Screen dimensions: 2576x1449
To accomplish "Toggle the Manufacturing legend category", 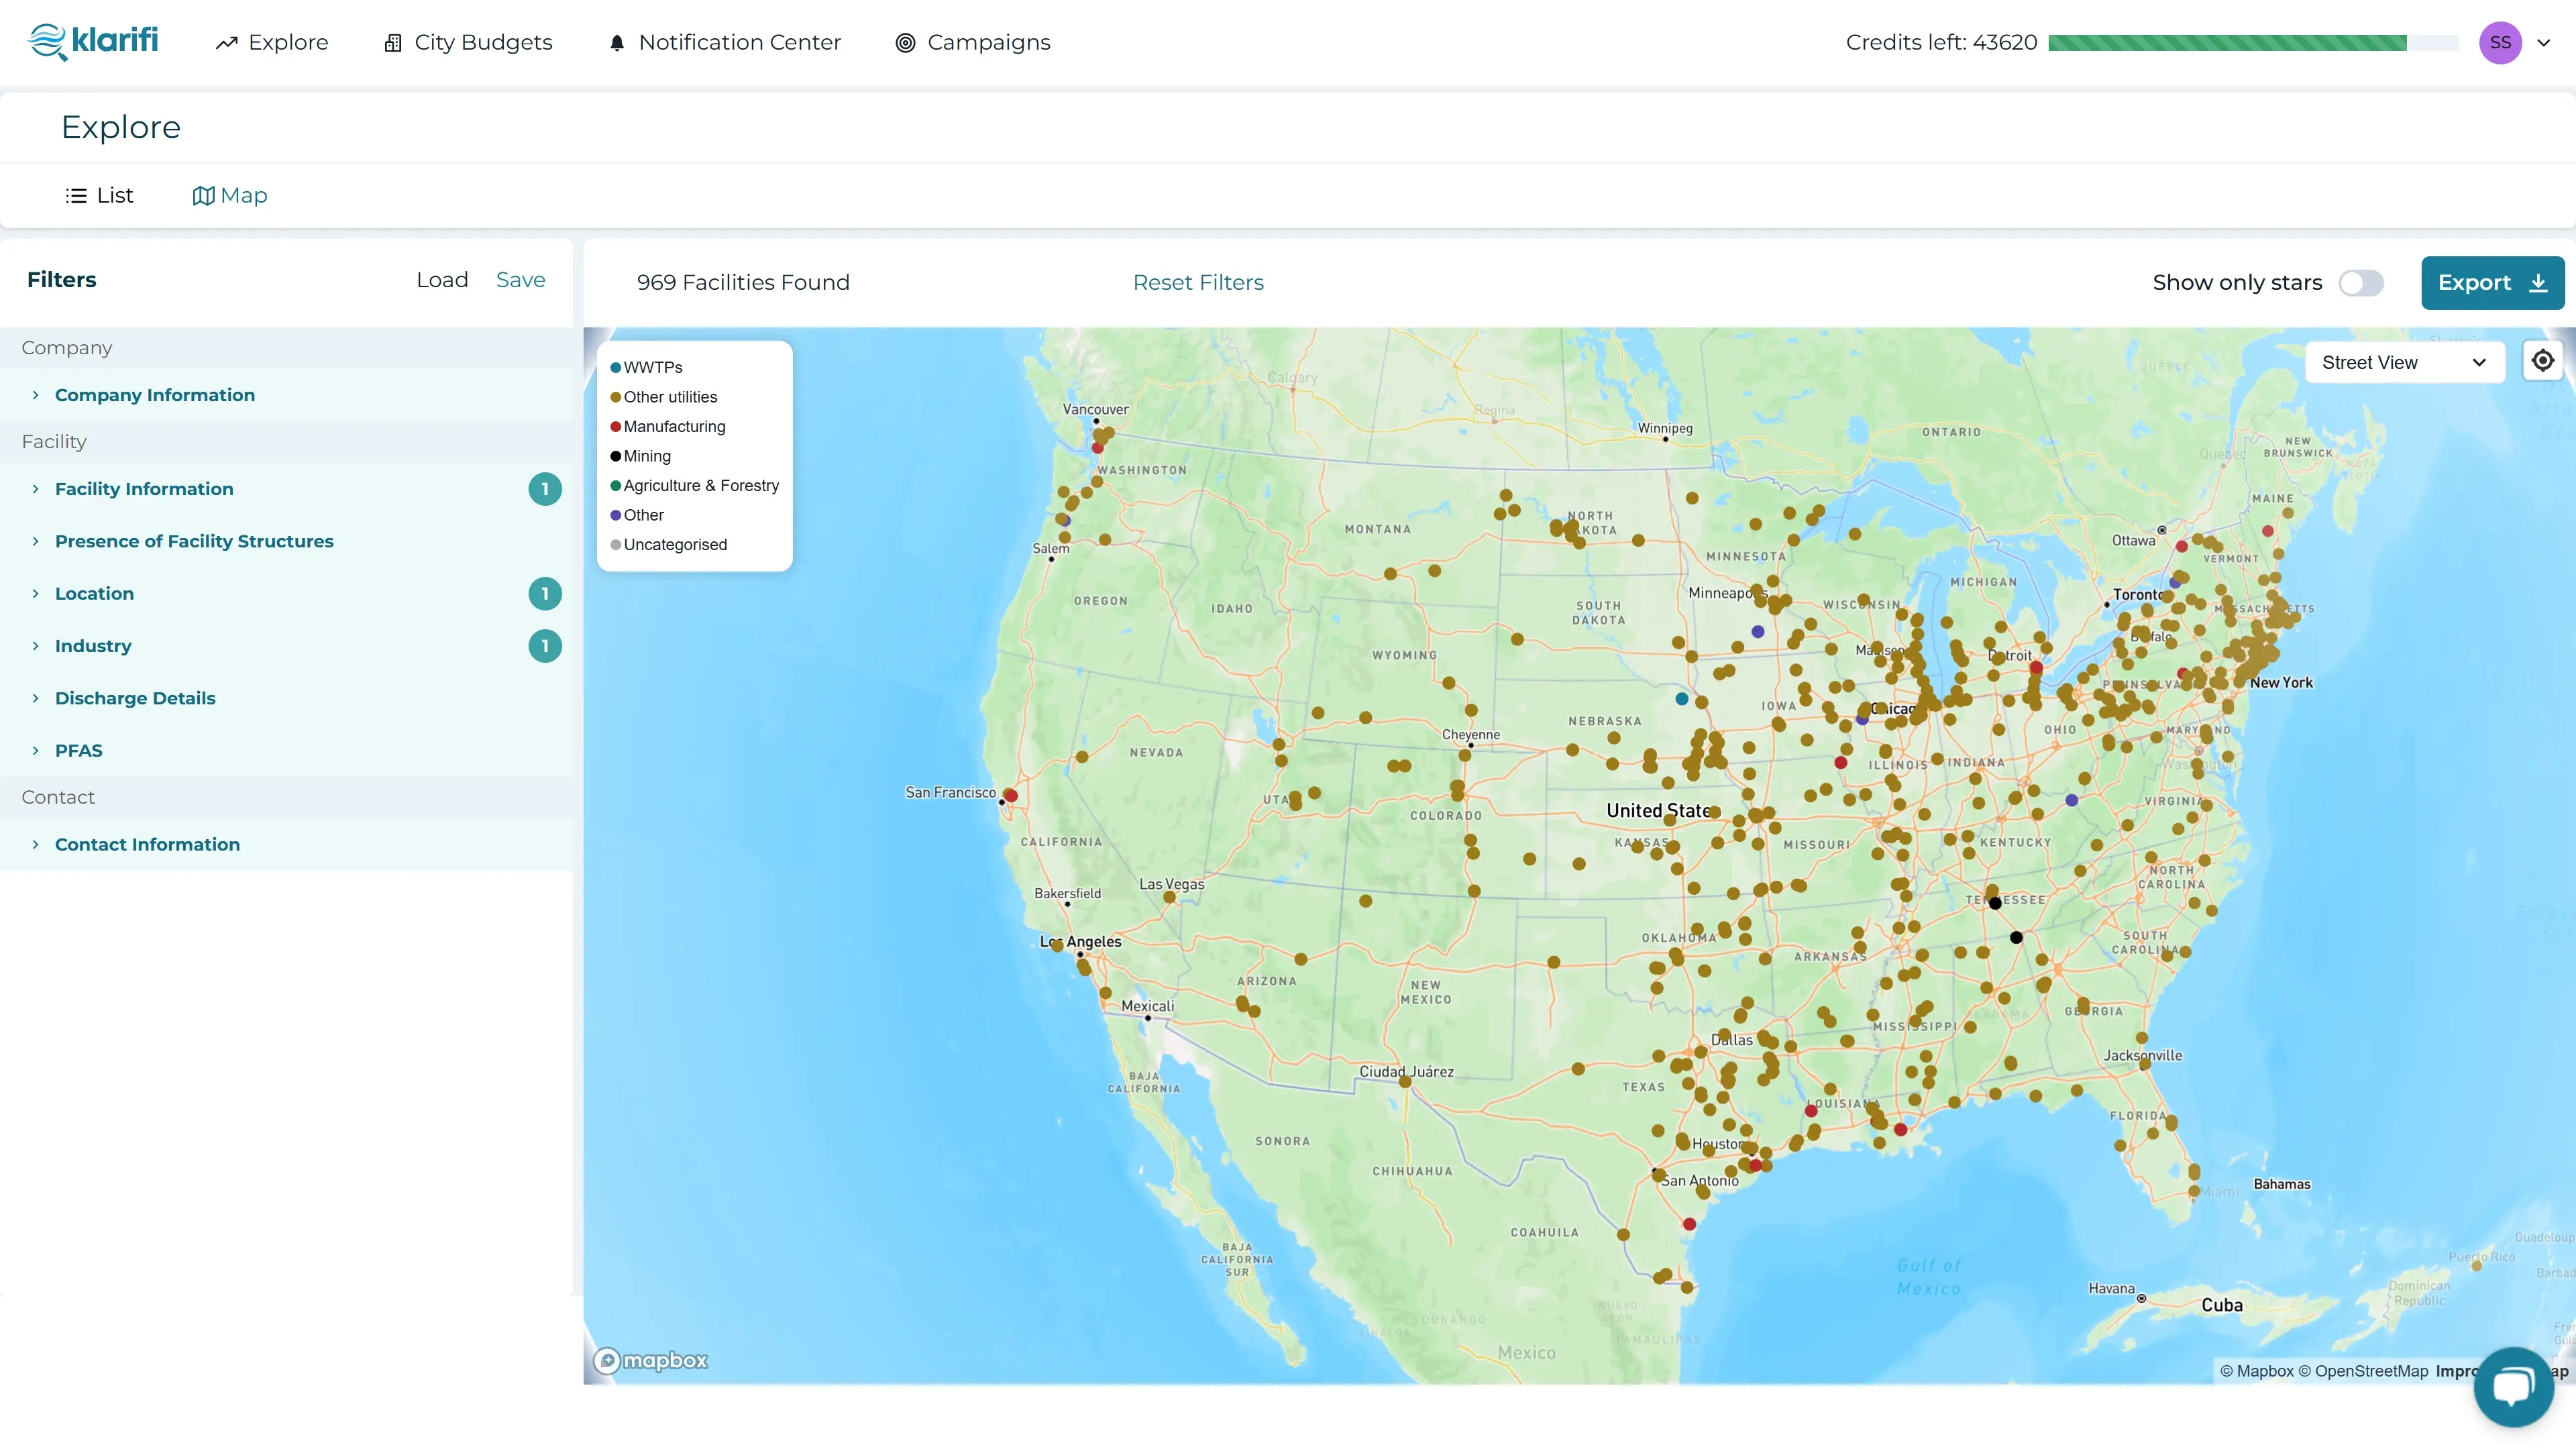I will [x=673, y=426].
